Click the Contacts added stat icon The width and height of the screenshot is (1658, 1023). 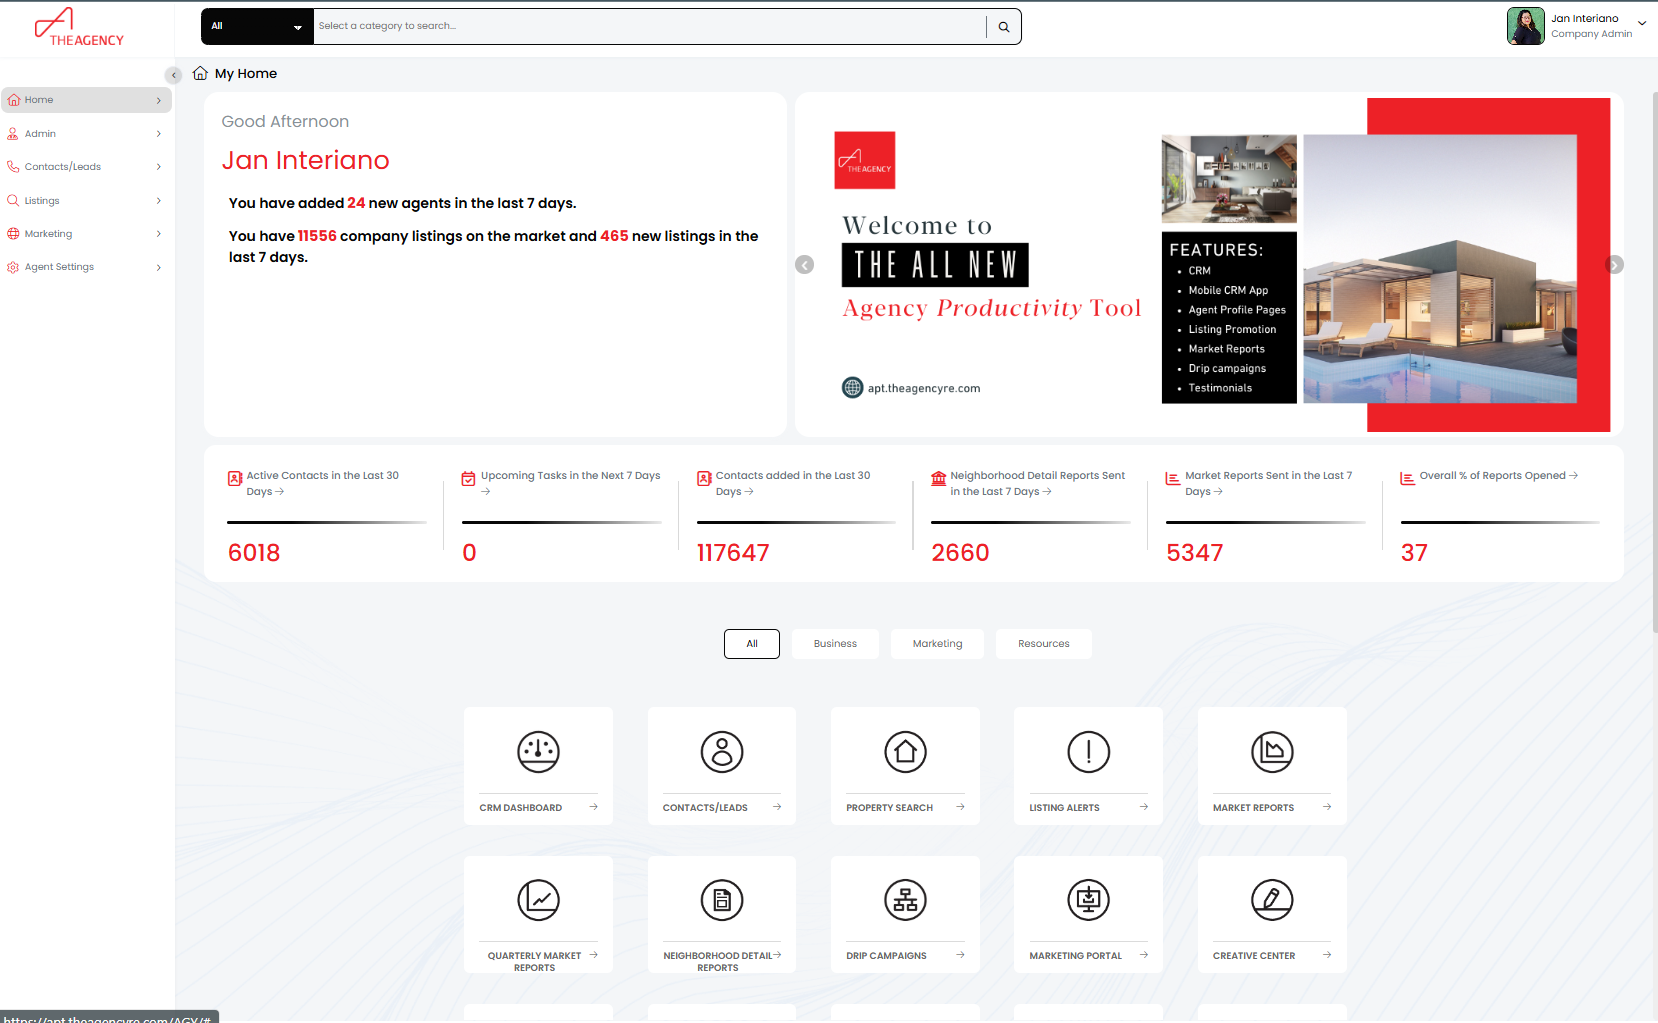coord(704,478)
